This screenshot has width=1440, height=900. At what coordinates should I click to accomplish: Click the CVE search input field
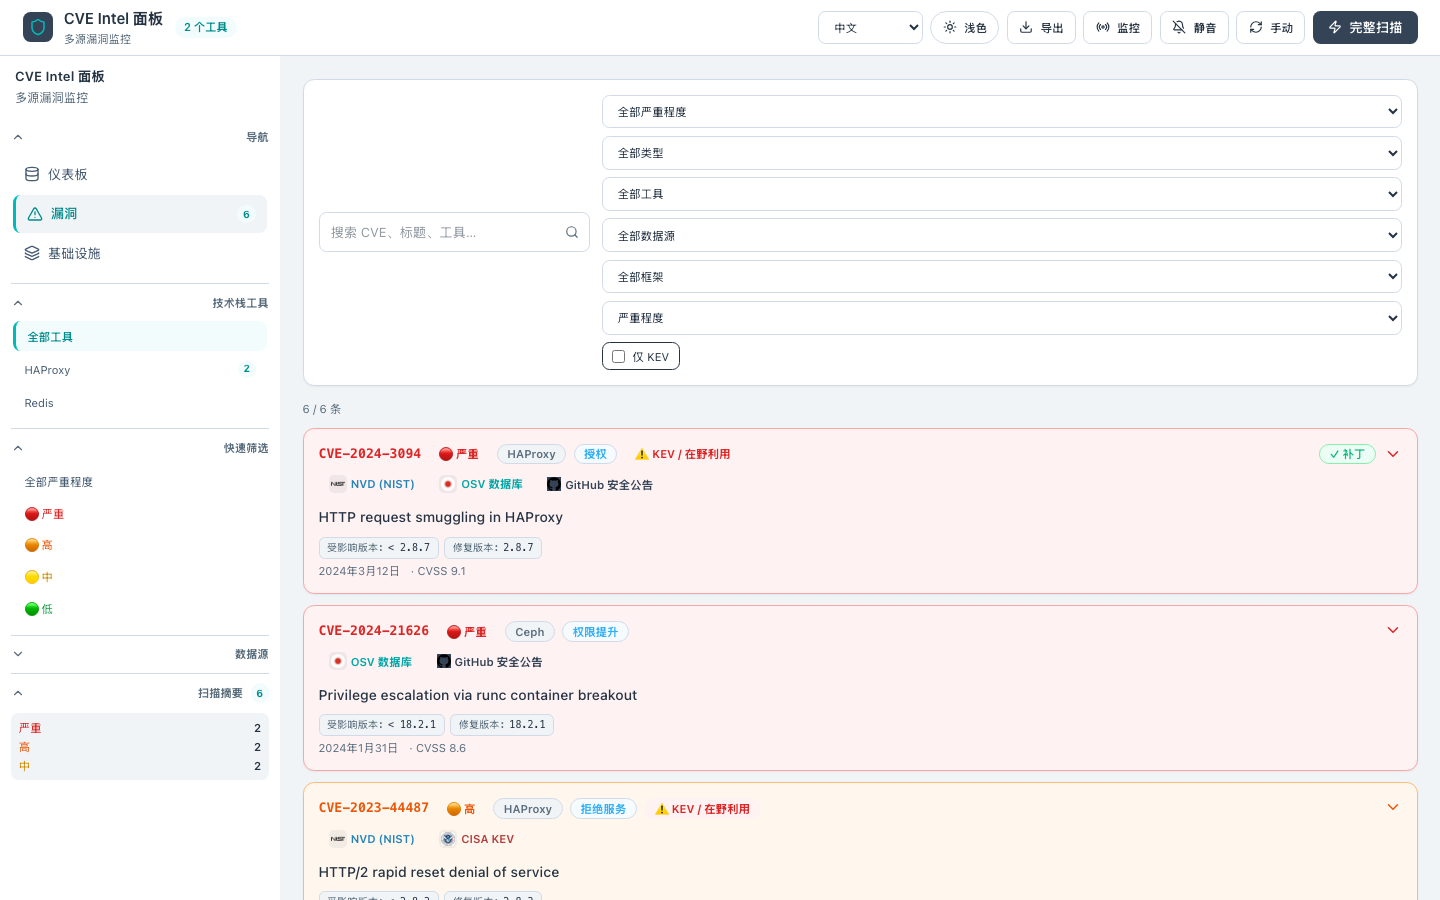[x=454, y=232]
